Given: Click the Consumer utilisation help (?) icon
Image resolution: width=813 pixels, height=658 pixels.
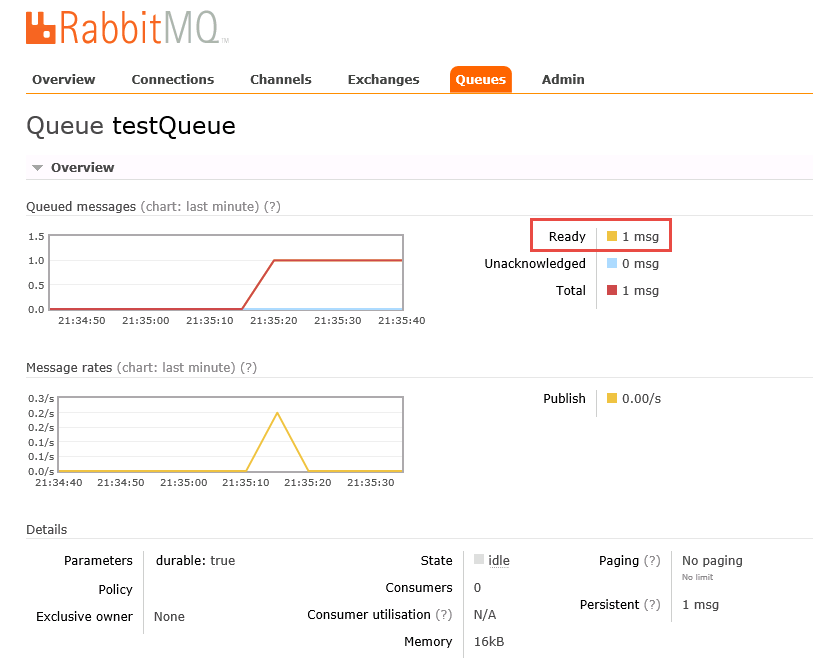Looking at the screenshot, I should point(444,614).
